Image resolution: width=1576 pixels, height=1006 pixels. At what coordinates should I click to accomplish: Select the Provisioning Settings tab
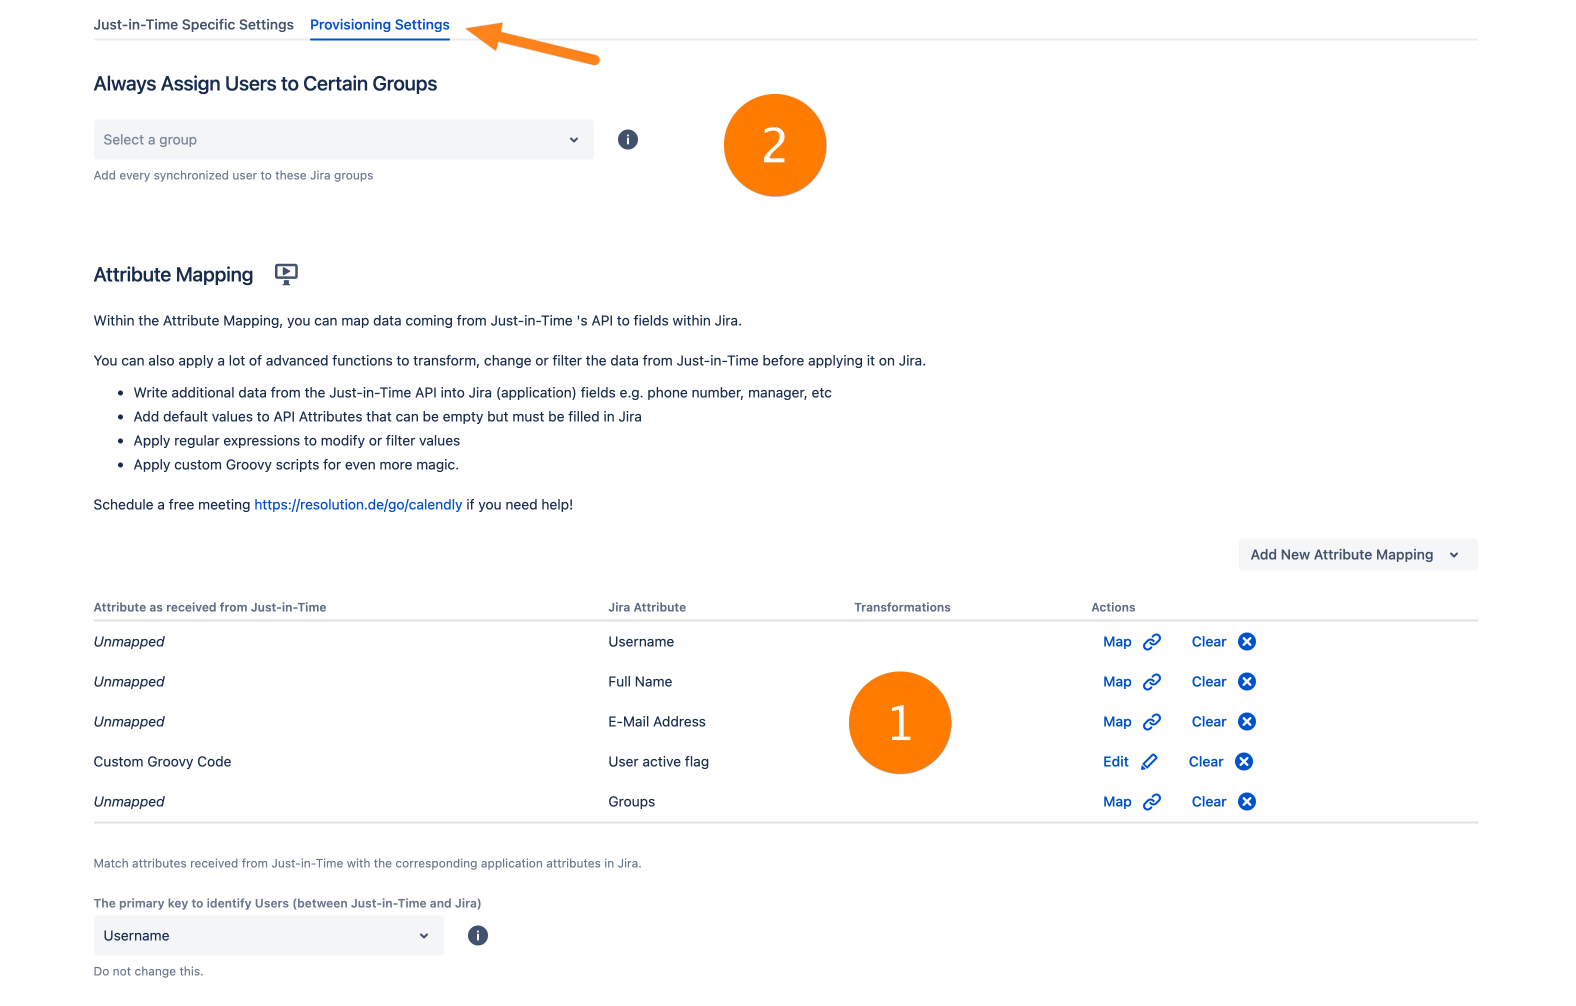(380, 25)
